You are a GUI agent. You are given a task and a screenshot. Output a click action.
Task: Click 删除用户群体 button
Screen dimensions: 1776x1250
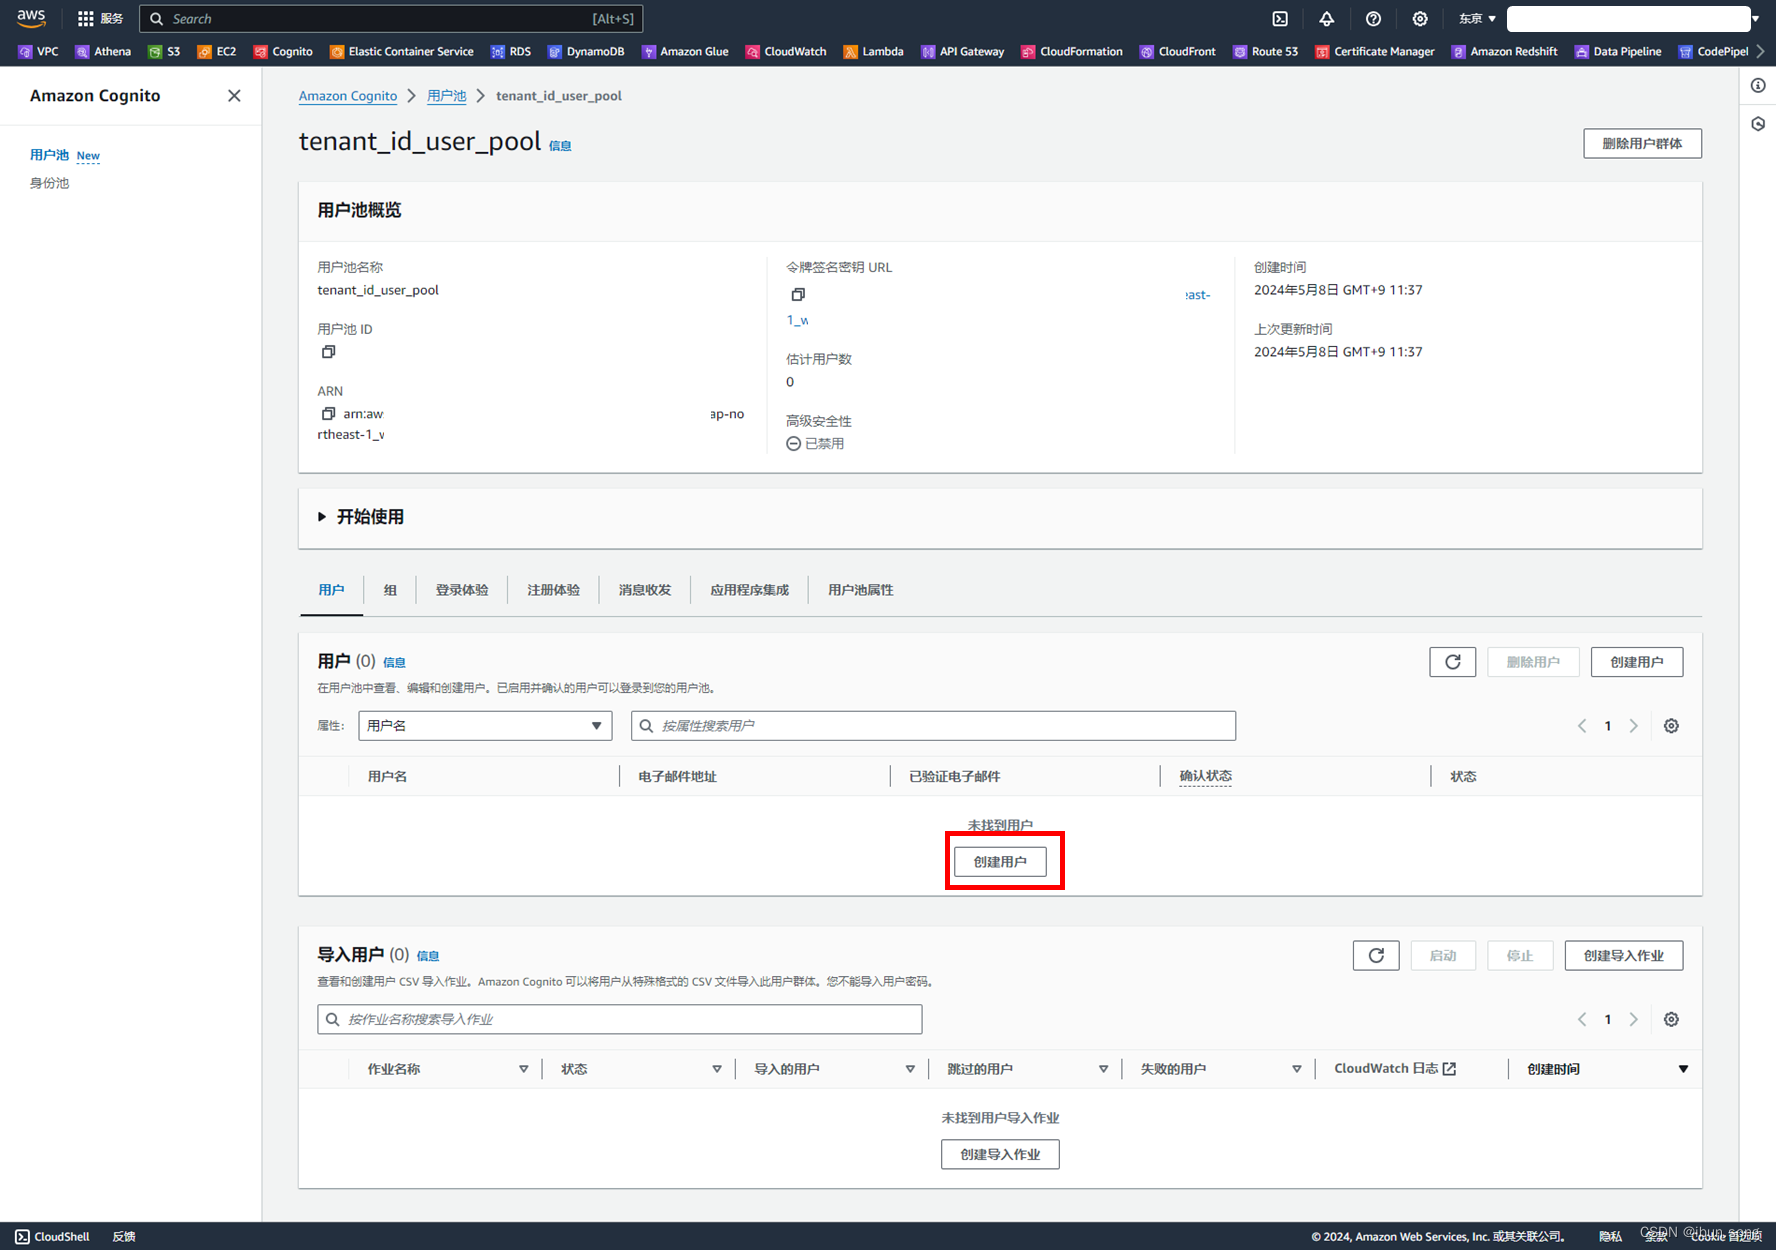pos(1642,143)
